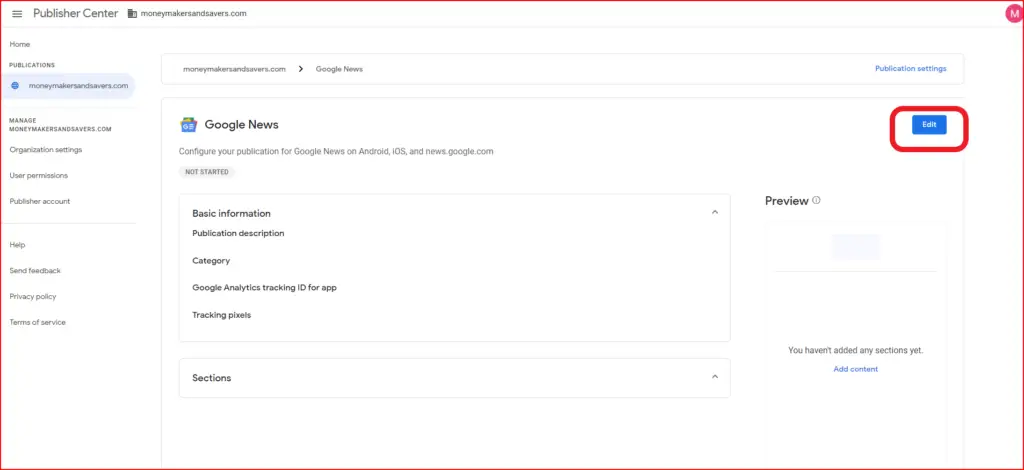Click the globe icon beside moneymakersandsavers.com
This screenshot has width=1024, height=470.
16,86
